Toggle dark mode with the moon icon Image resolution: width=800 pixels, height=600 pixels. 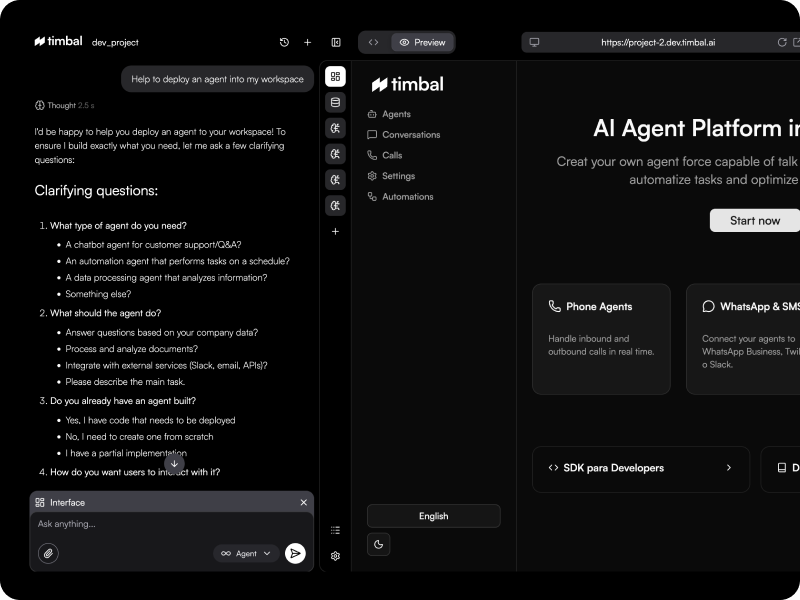coord(377,544)
